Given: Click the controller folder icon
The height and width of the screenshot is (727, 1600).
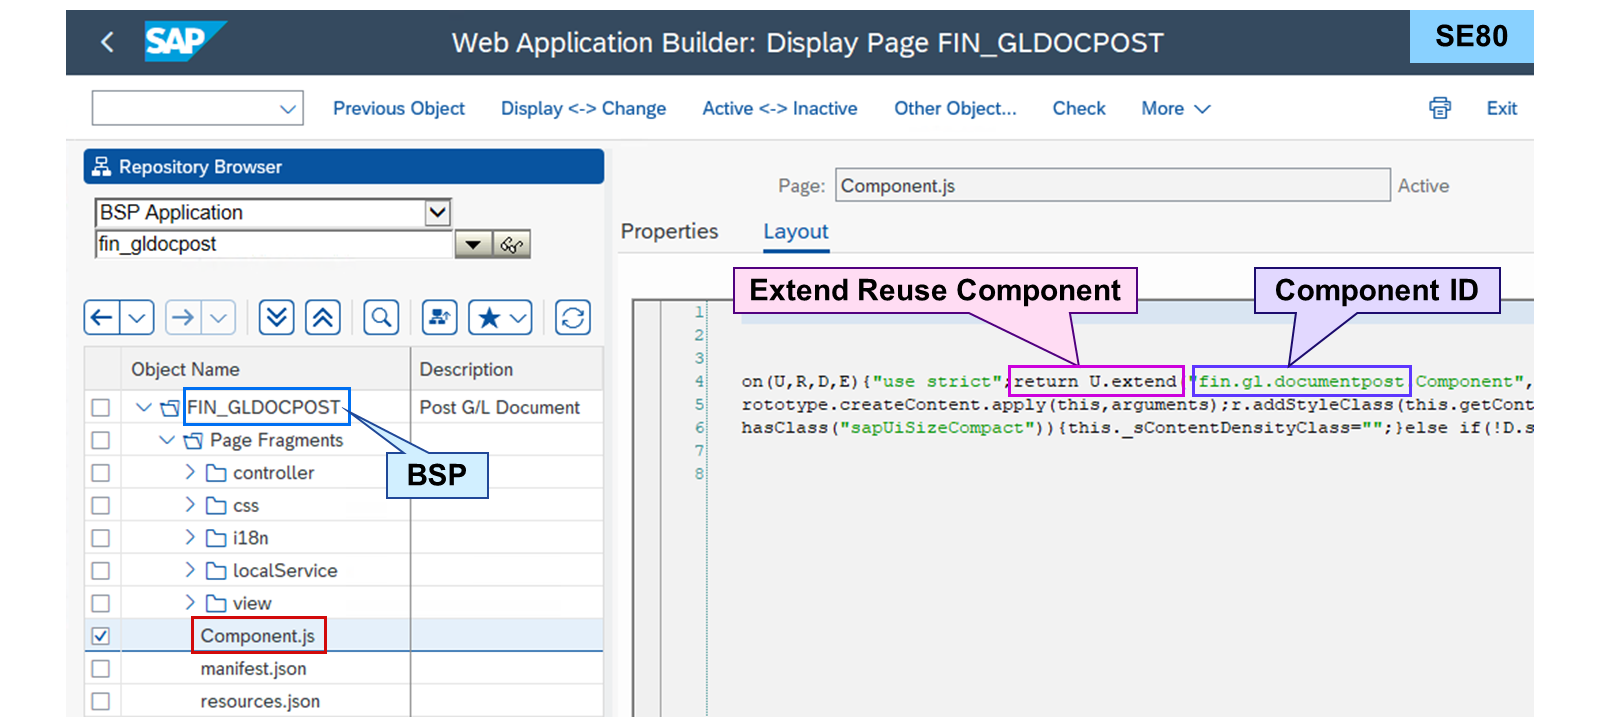Looking at the screenshot, I should coord(216,472).
